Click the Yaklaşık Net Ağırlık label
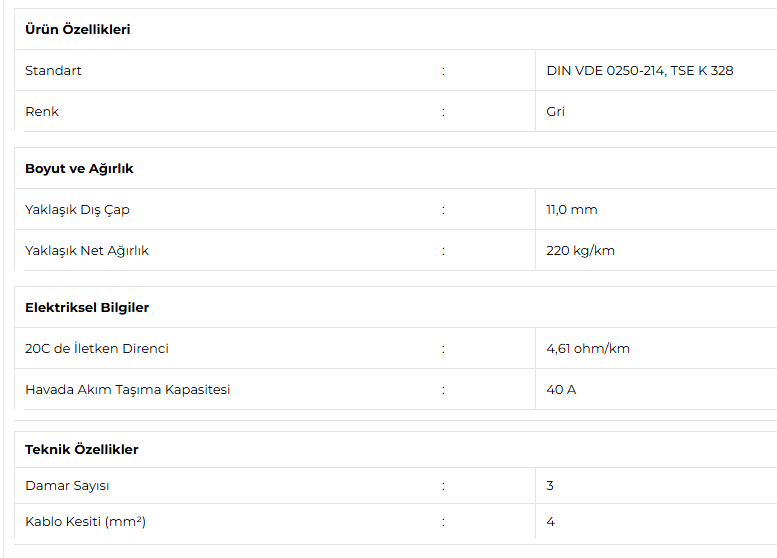777x558 pixels. coord(87,251)
